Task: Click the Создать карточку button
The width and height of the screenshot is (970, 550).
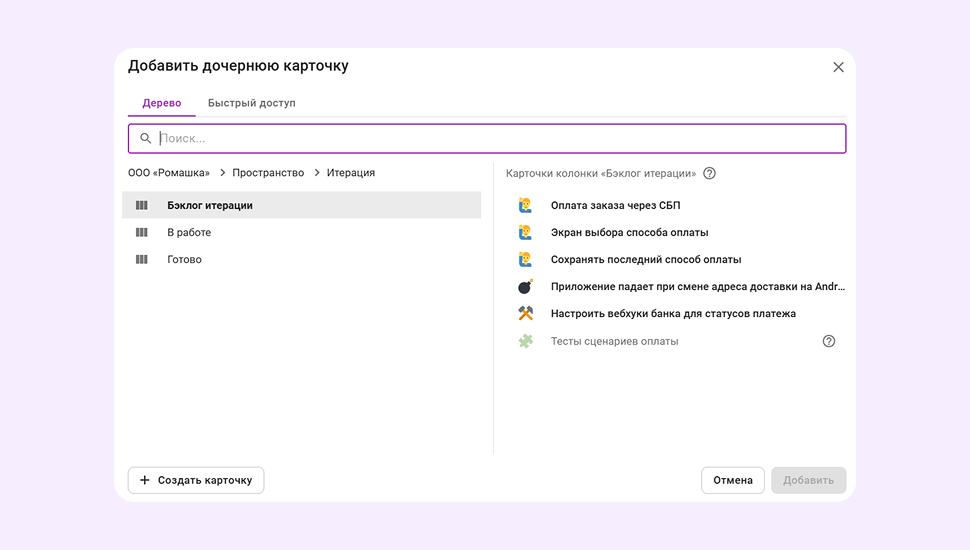Action: click(196, 480)
